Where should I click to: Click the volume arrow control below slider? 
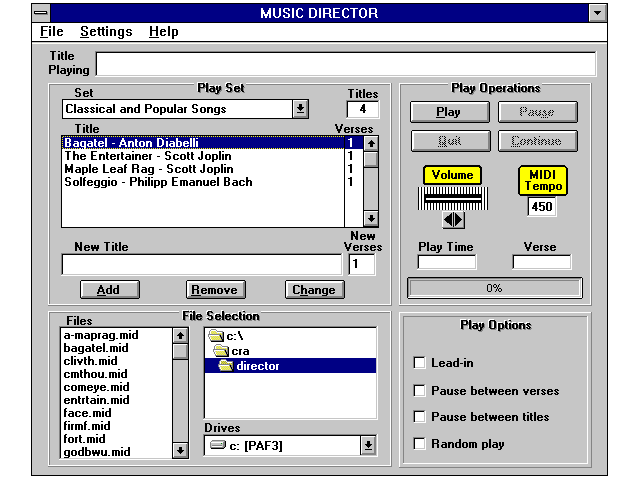(453, 220)
